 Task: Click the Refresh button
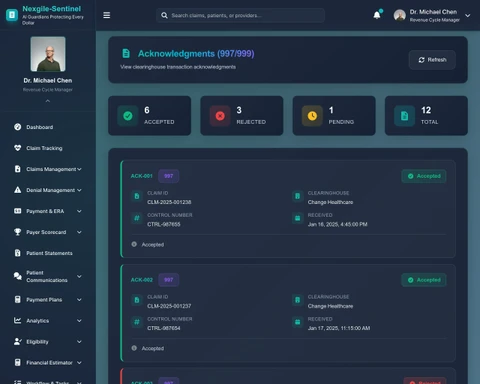coord(432,60)
